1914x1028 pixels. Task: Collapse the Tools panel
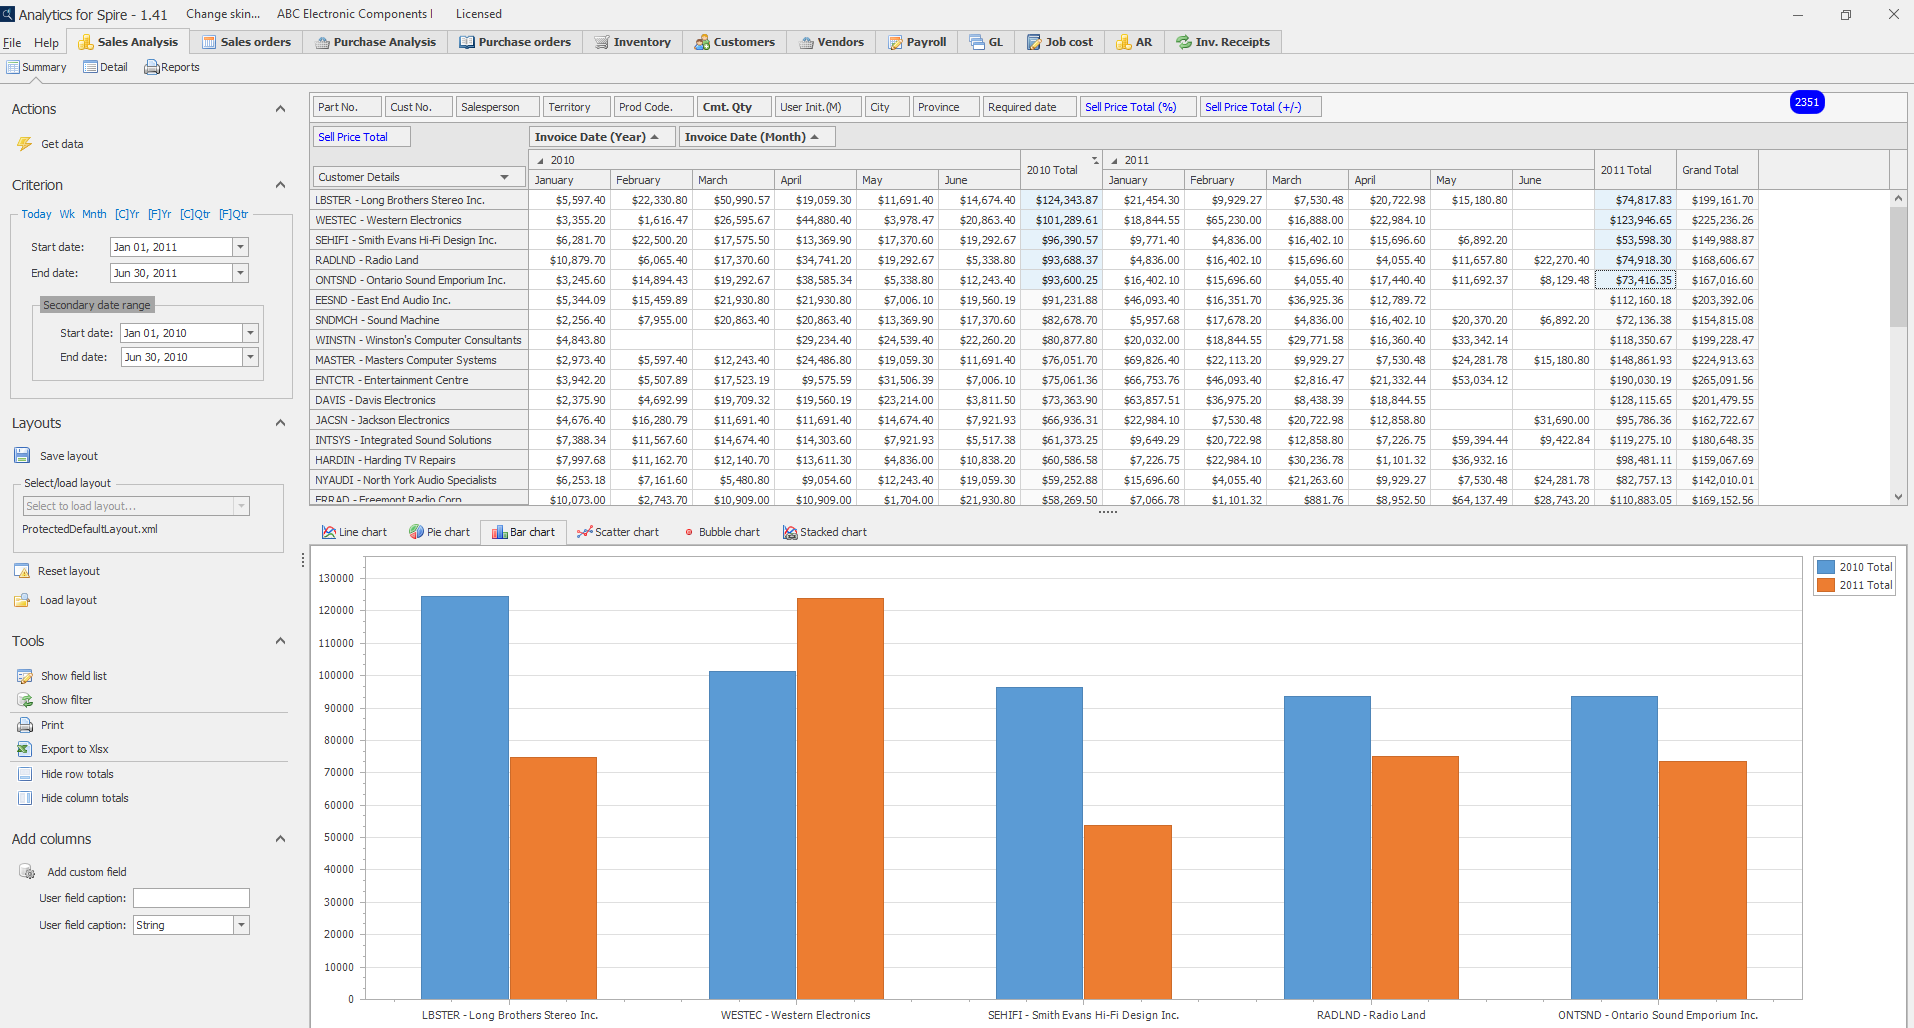click(x=280, y=641)
